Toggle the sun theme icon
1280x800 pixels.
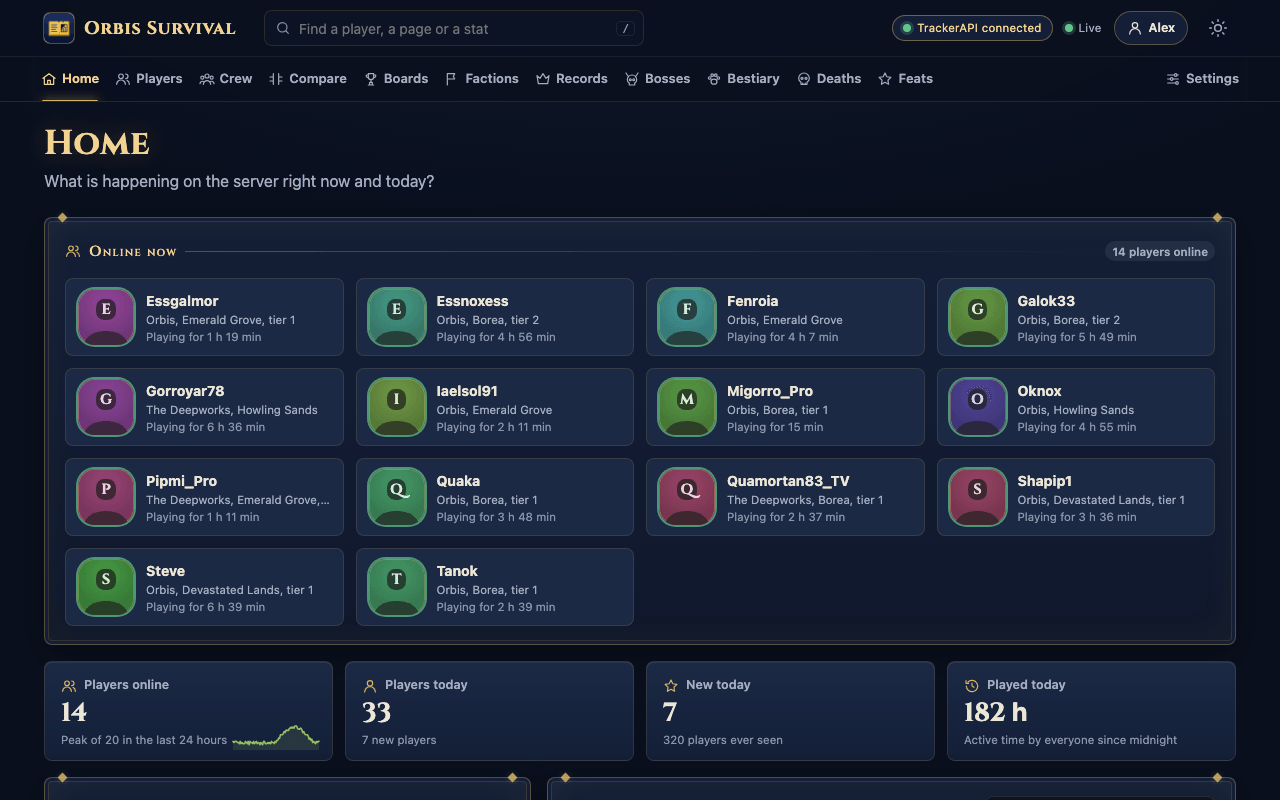(x=1217, y=28)
